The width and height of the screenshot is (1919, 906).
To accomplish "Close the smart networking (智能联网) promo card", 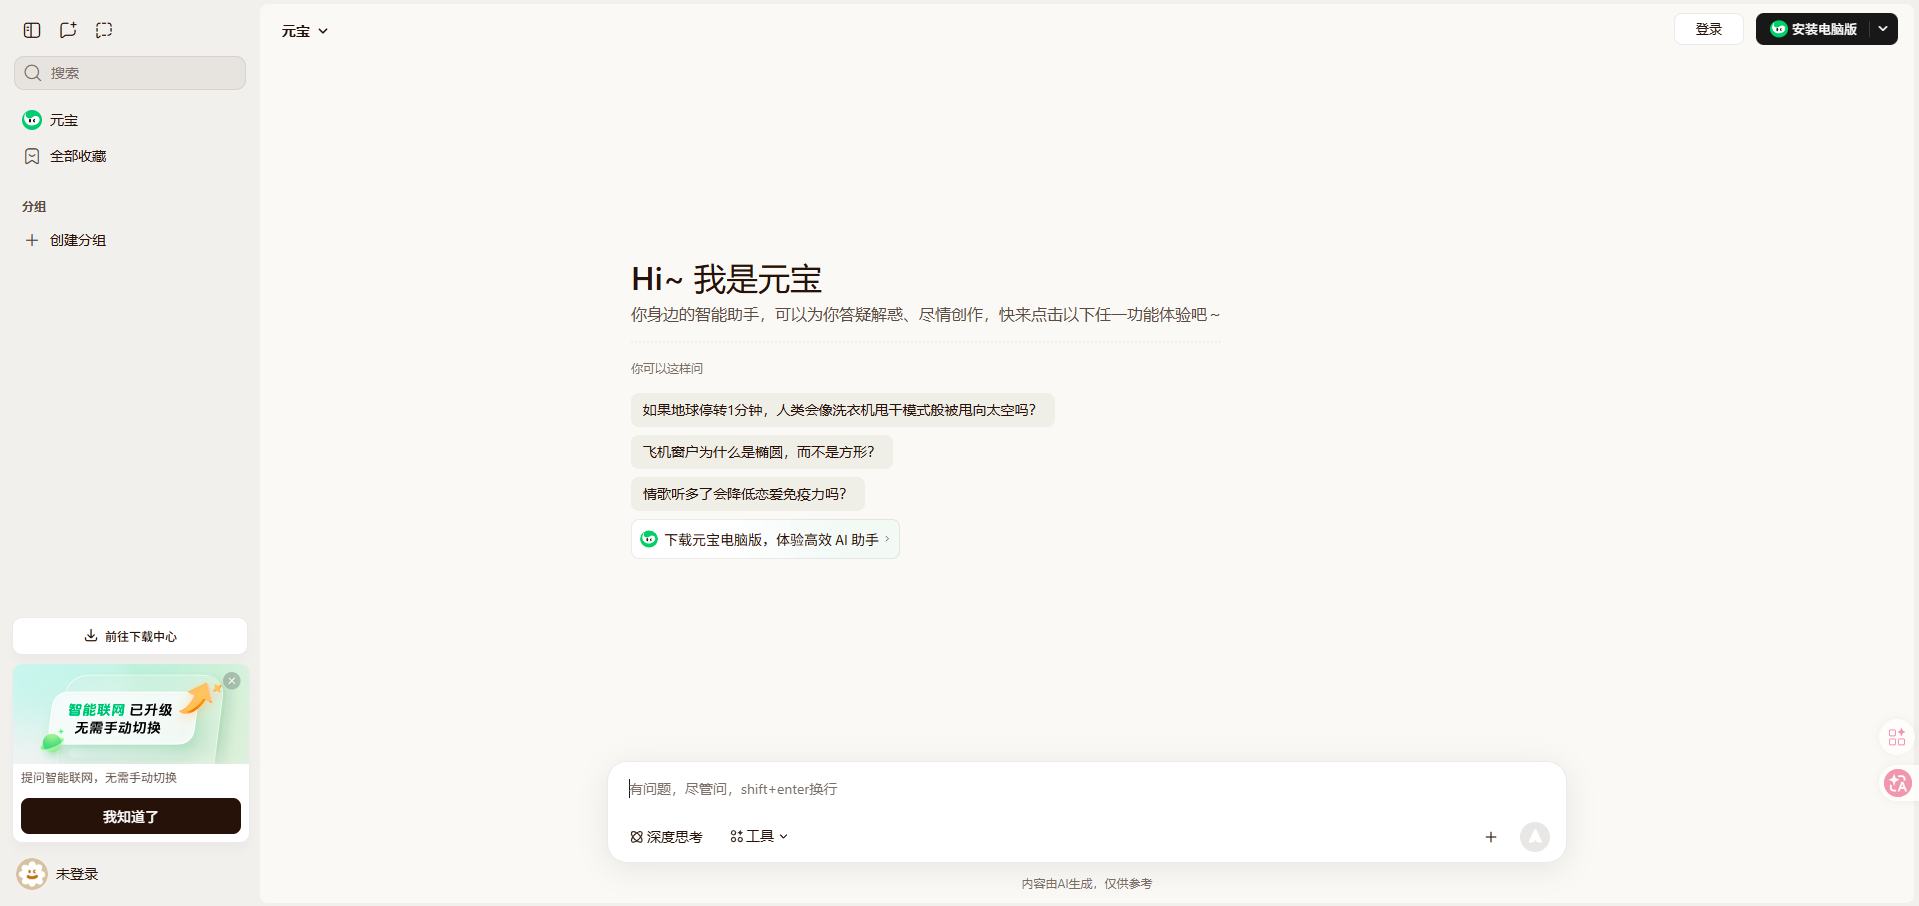I will click(232, 681).
